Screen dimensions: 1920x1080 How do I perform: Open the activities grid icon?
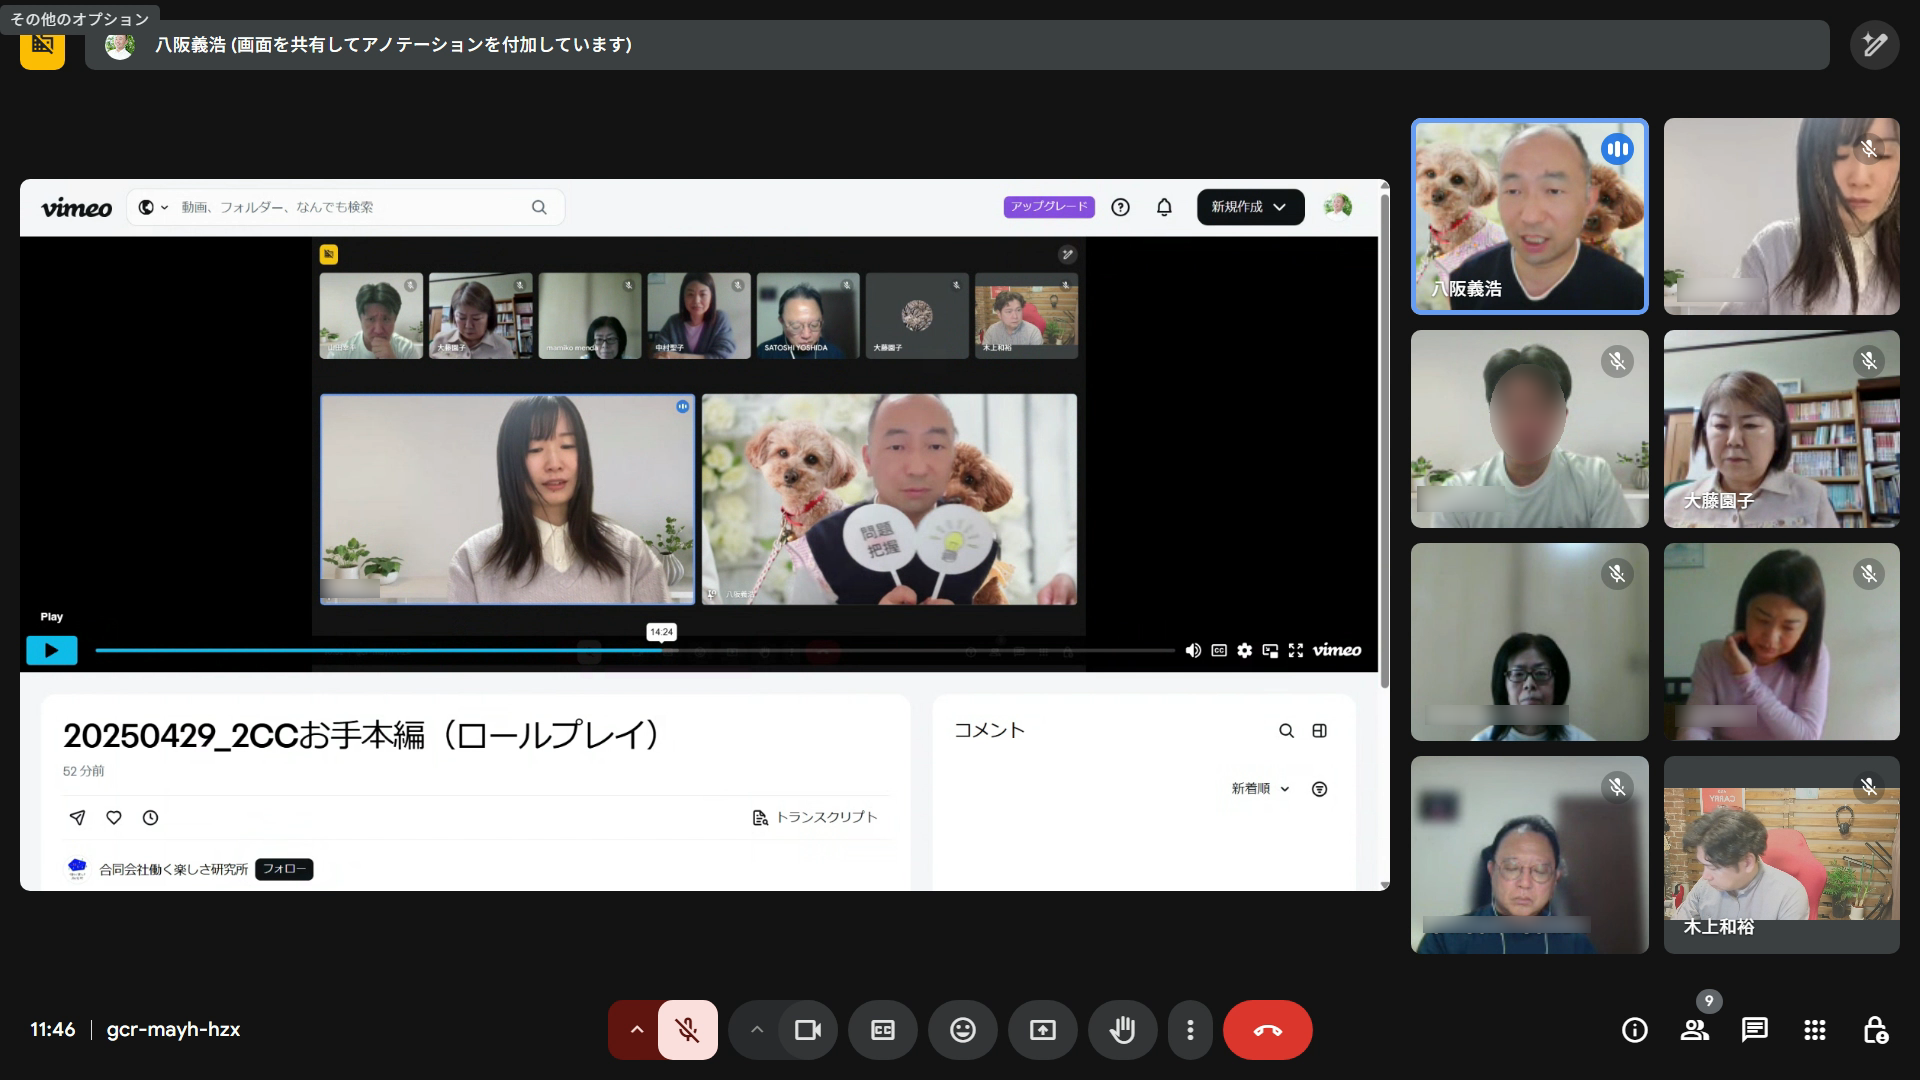coord(1814,1030)
